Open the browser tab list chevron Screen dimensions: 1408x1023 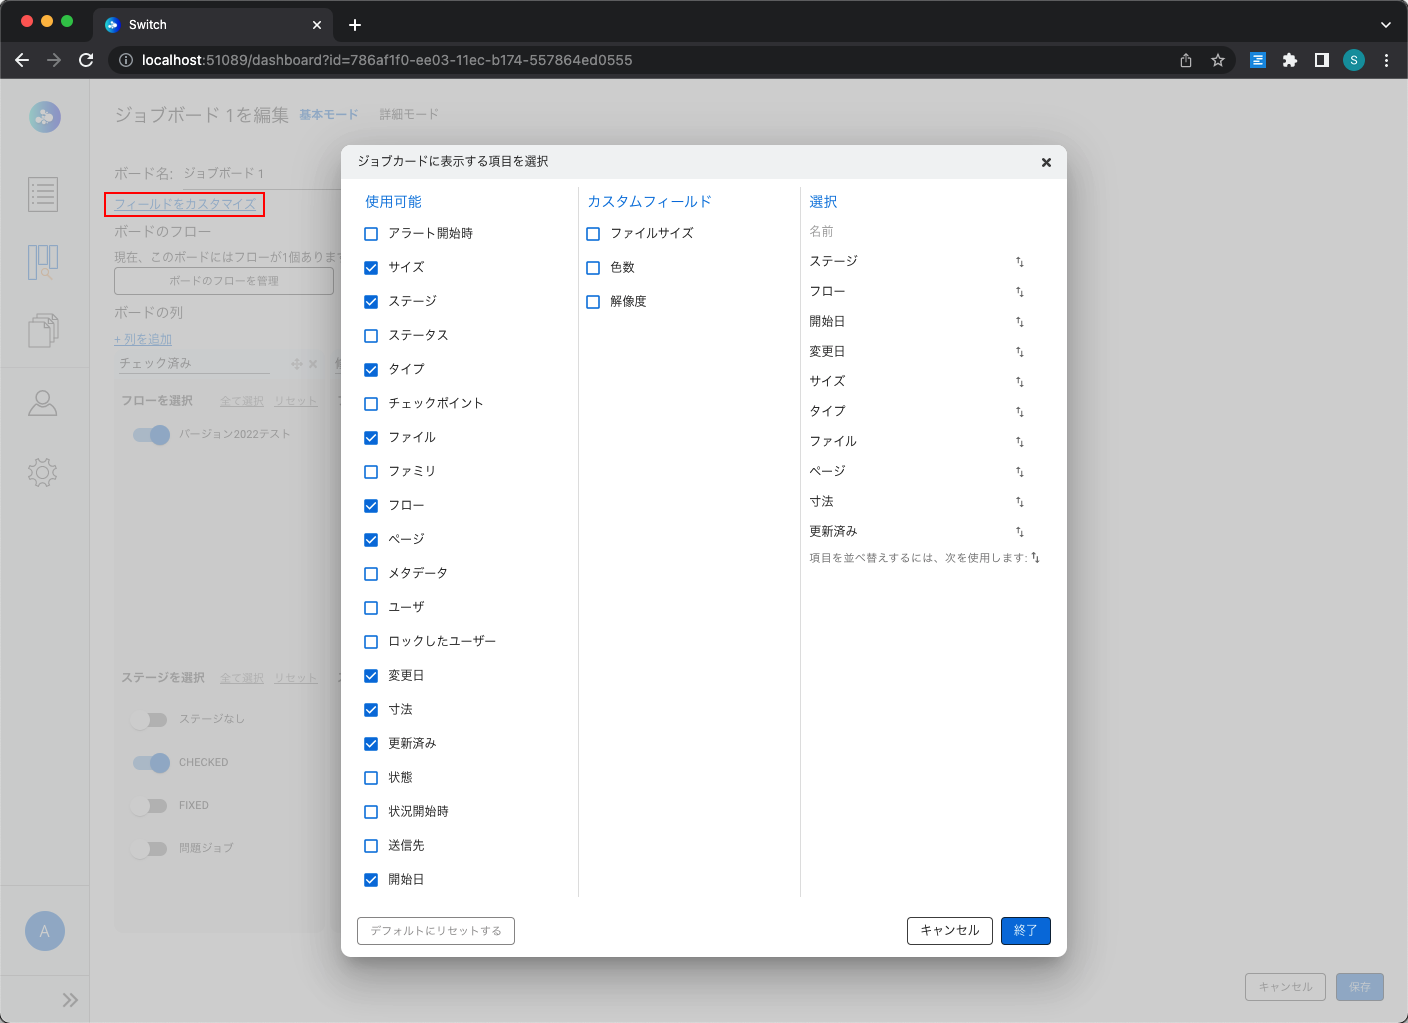(1386, 25)
